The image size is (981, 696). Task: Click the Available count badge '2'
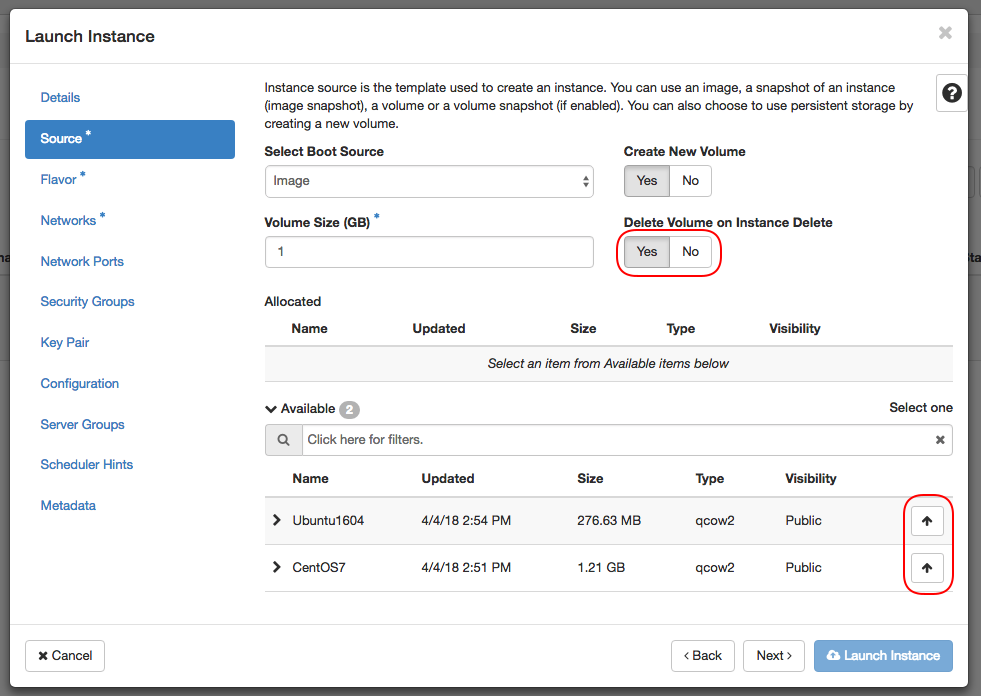click(x=349, y=410)
